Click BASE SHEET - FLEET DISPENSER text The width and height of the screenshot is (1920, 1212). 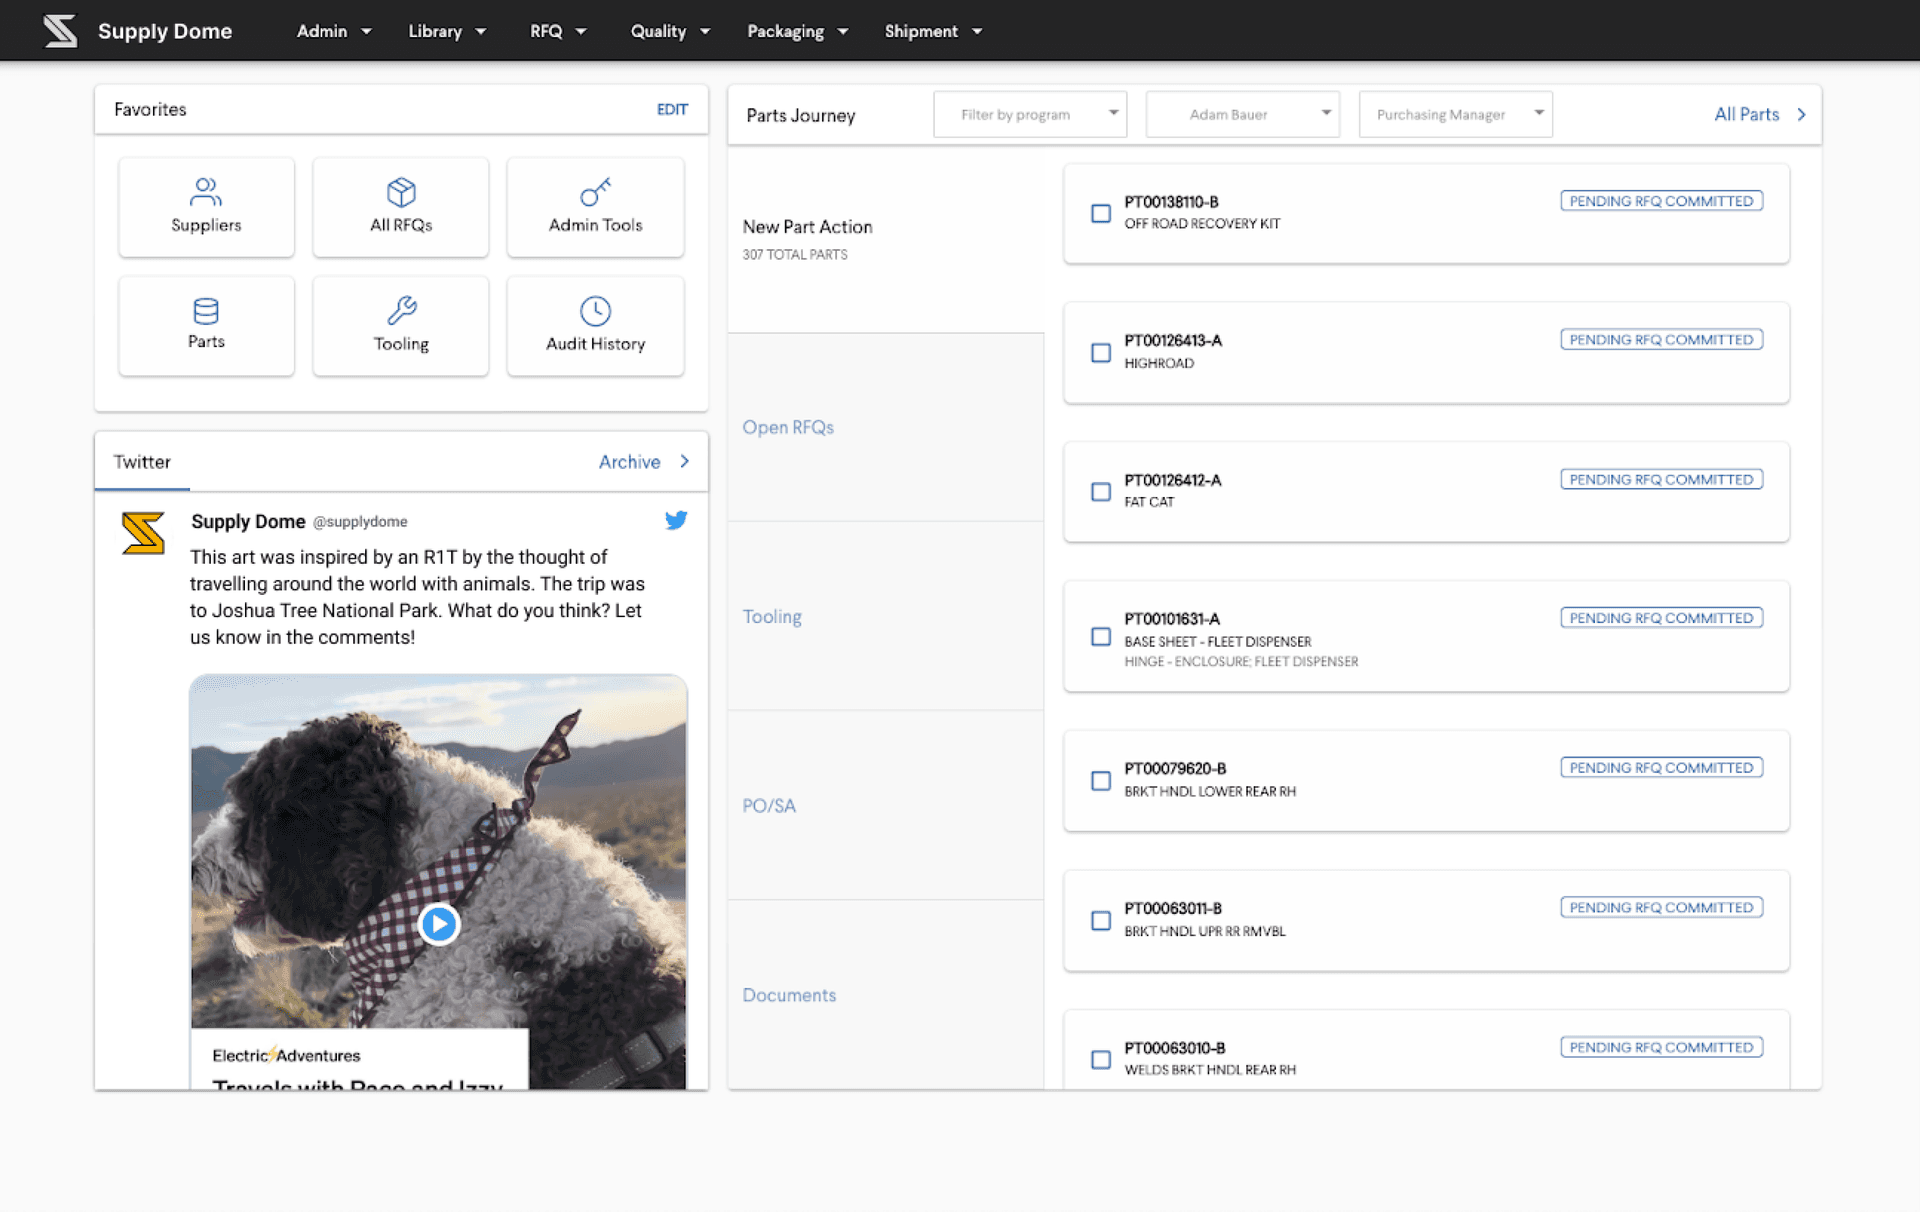(1217, 642)
